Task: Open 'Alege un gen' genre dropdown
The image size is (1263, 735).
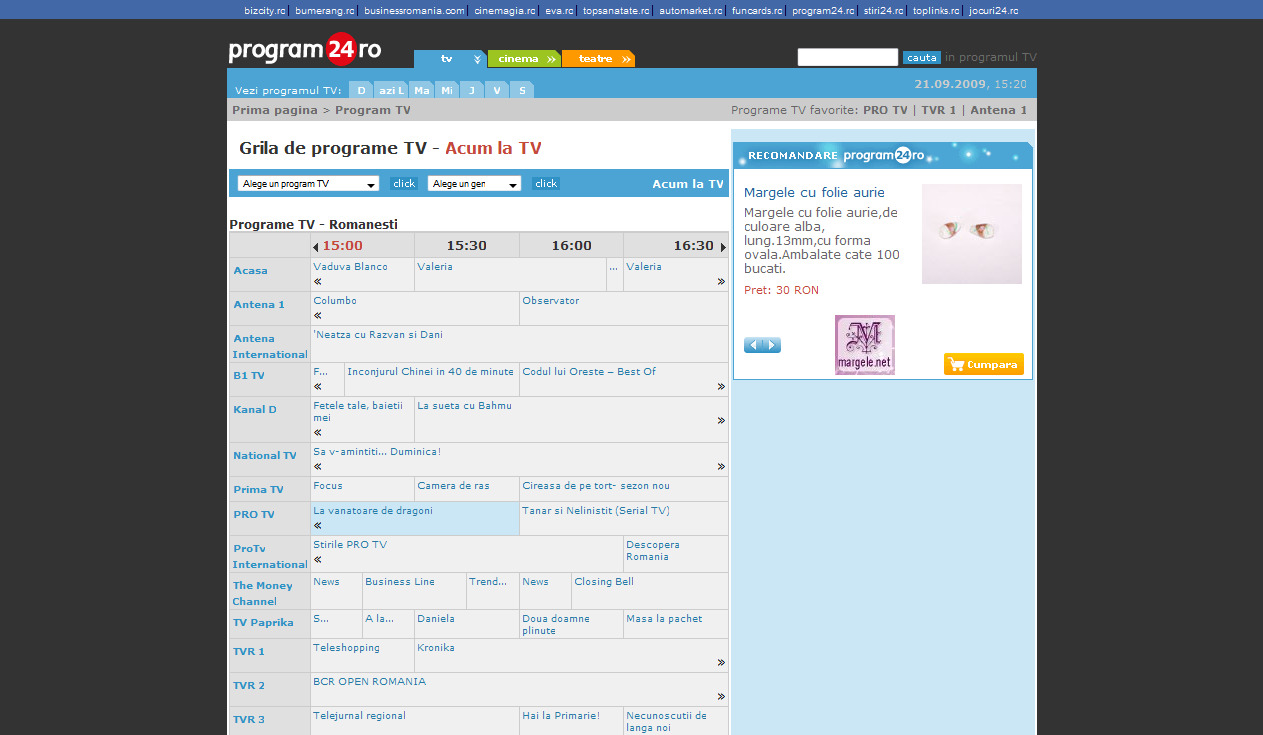Action: click(475, 184)
